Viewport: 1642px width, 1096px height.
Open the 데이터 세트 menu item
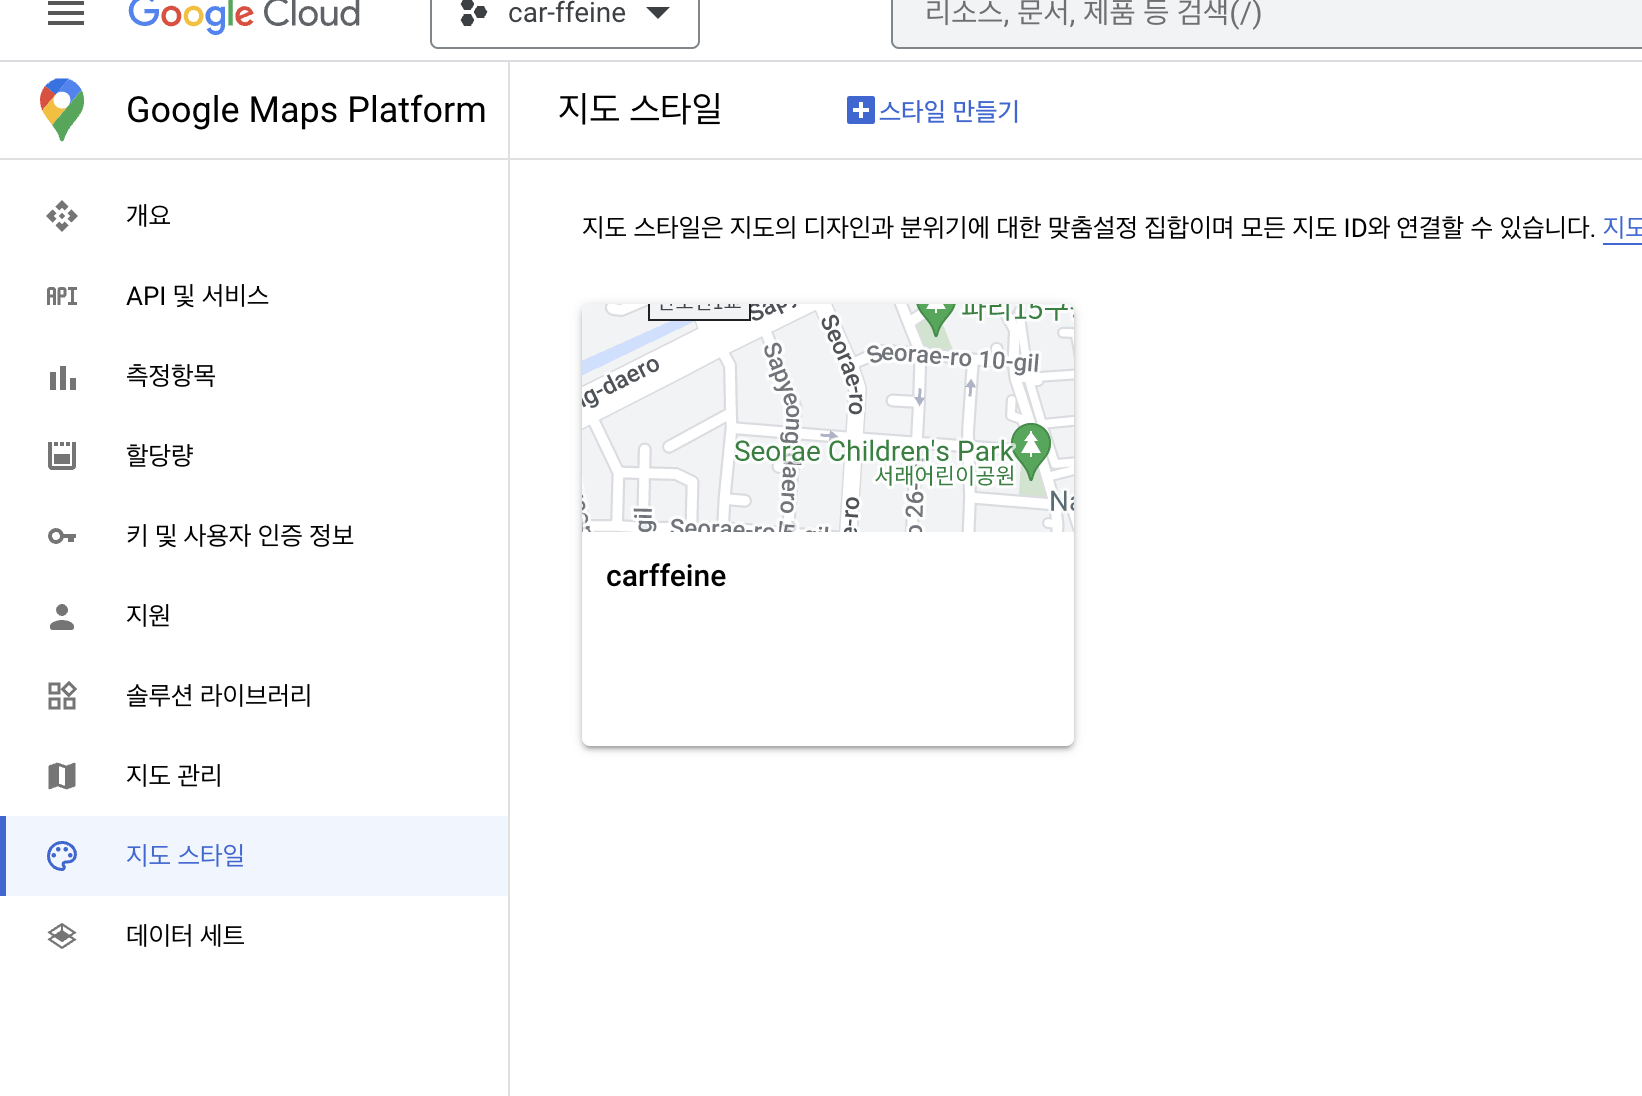(254, 936)
